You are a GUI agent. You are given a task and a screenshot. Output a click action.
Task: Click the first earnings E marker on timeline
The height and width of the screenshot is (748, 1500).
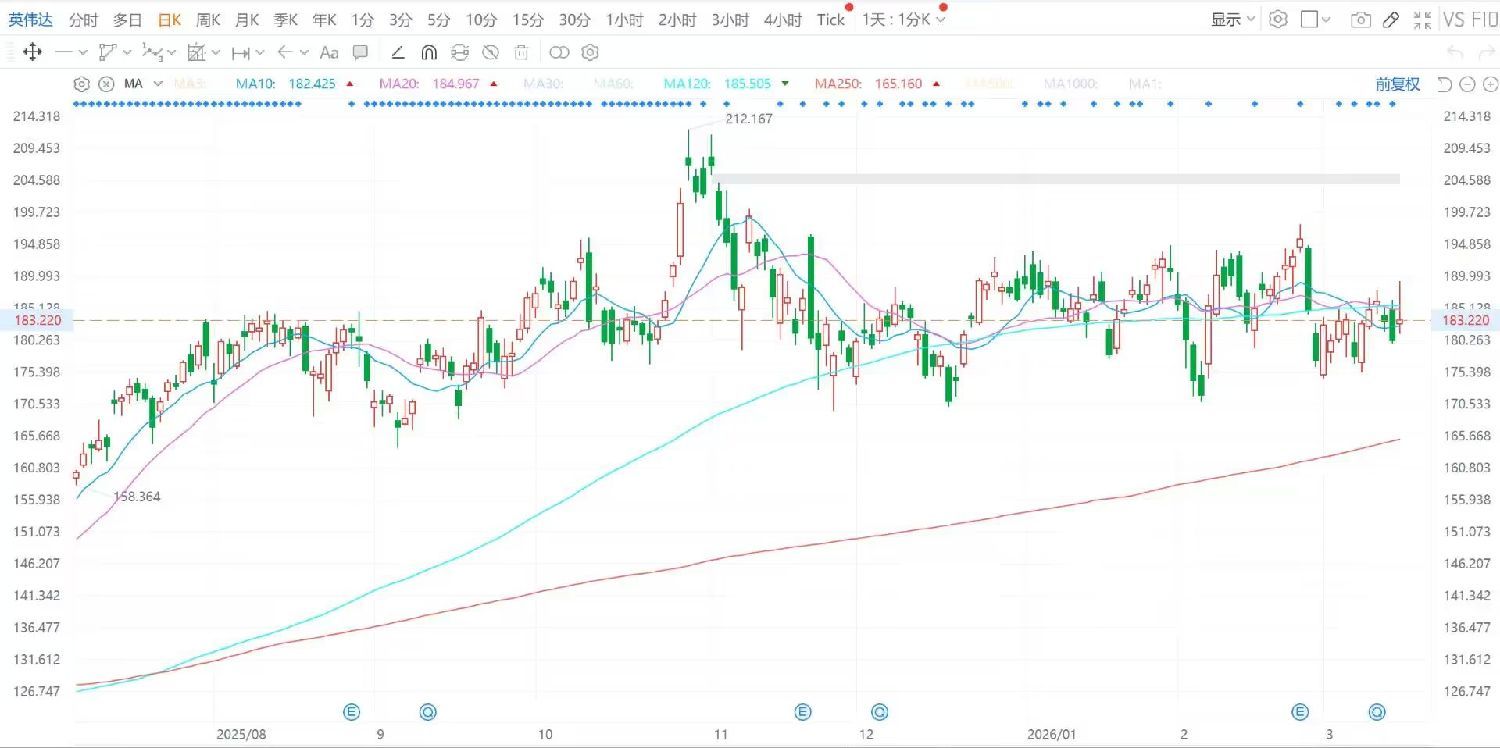(x=352, y=712)
